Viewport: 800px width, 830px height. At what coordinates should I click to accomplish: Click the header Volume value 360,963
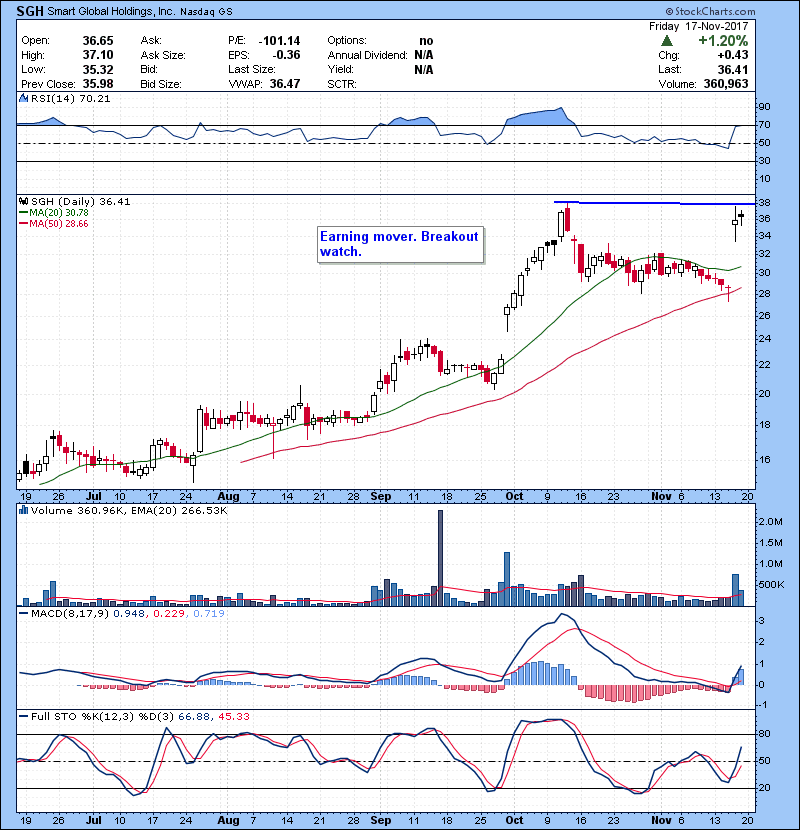pyautogui.click(x=726, y=84)
